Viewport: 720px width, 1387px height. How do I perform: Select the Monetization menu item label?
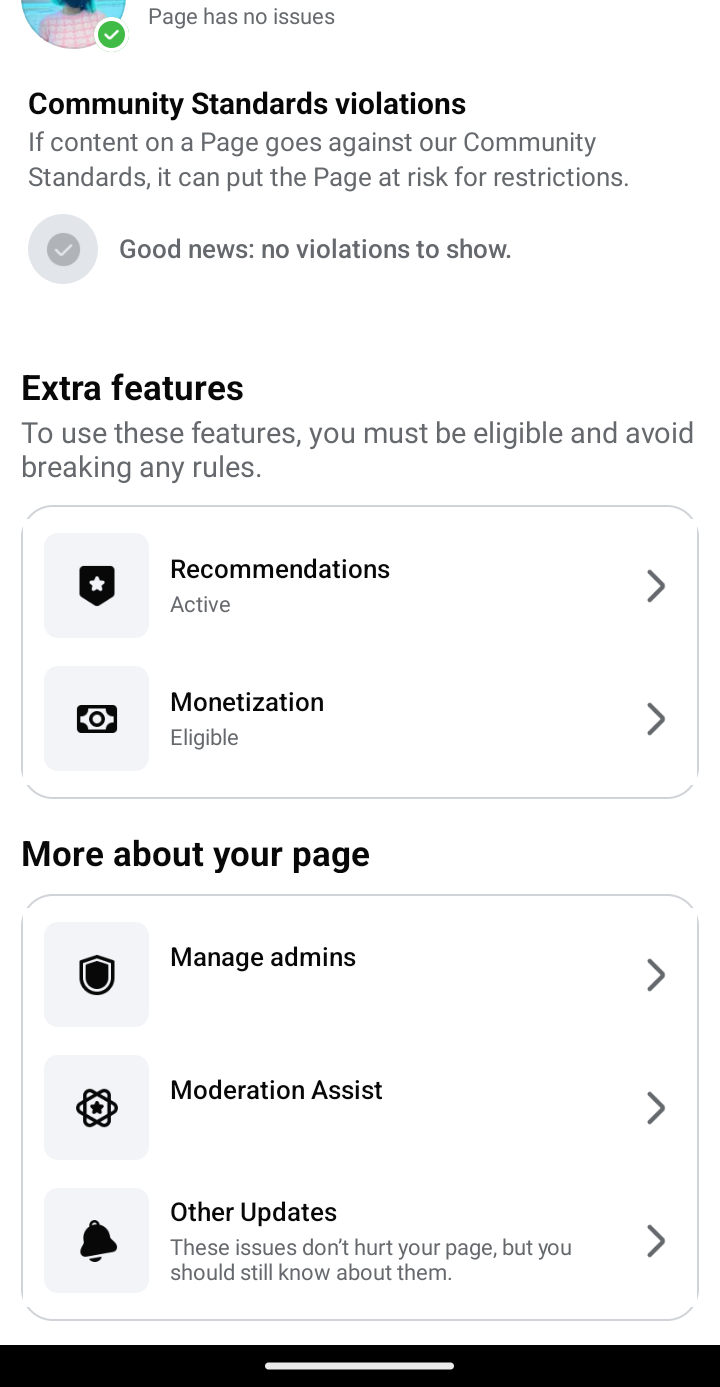(x=247, y=702)
